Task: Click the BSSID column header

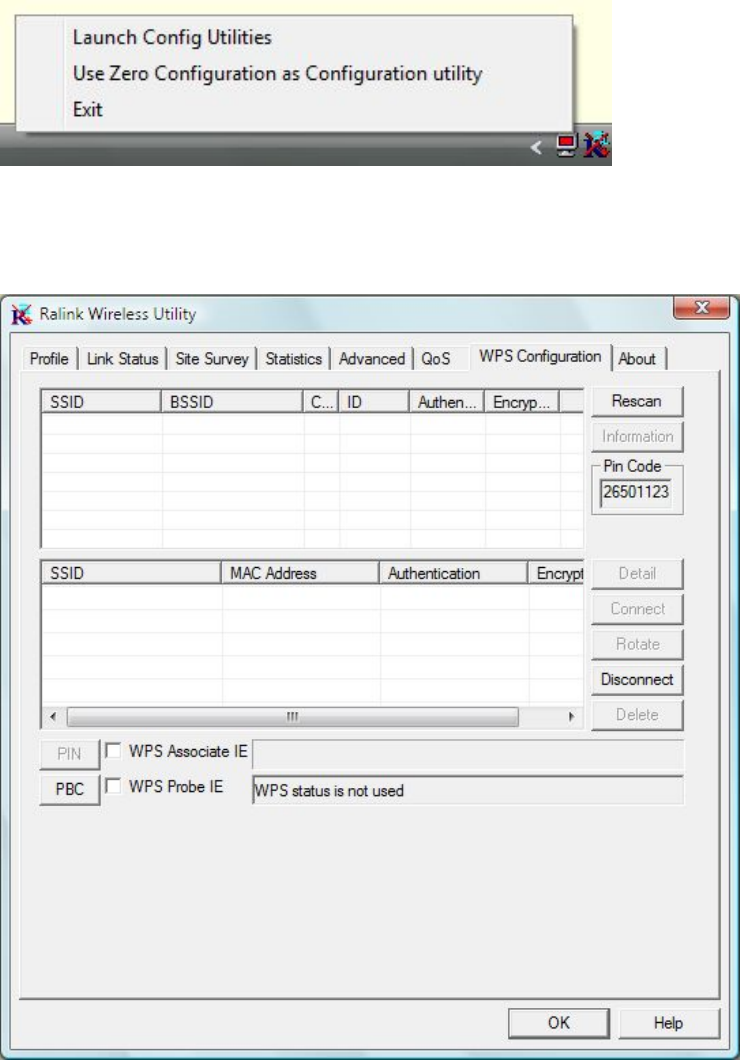Action: tap(232, 402)
